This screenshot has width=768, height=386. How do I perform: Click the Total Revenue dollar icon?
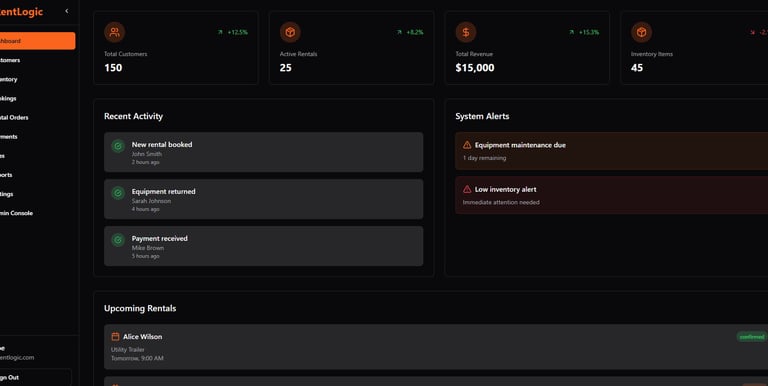(x=466, y=32)
